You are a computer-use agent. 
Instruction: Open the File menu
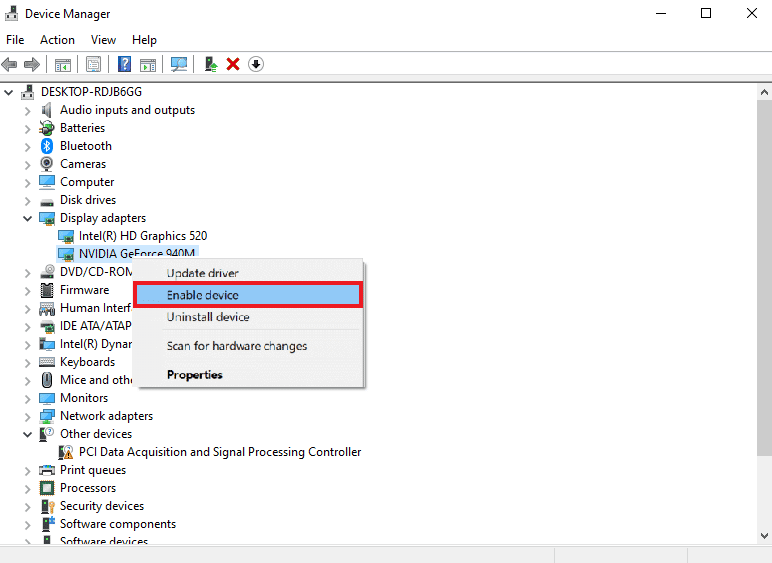[x=15, y=40]
